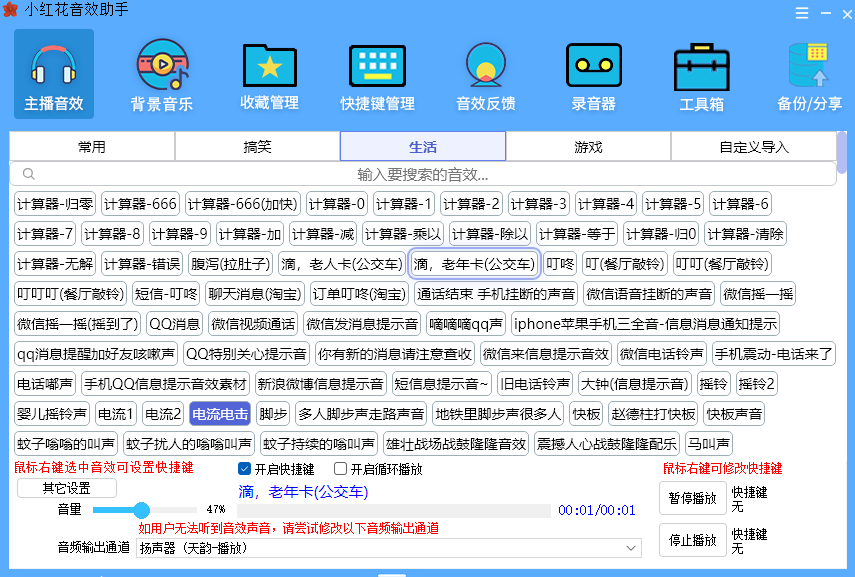The height and width of the screenshot is (577, 855).
Task: Click the vertical scrollbar on right edge
Action: point(842,152)
